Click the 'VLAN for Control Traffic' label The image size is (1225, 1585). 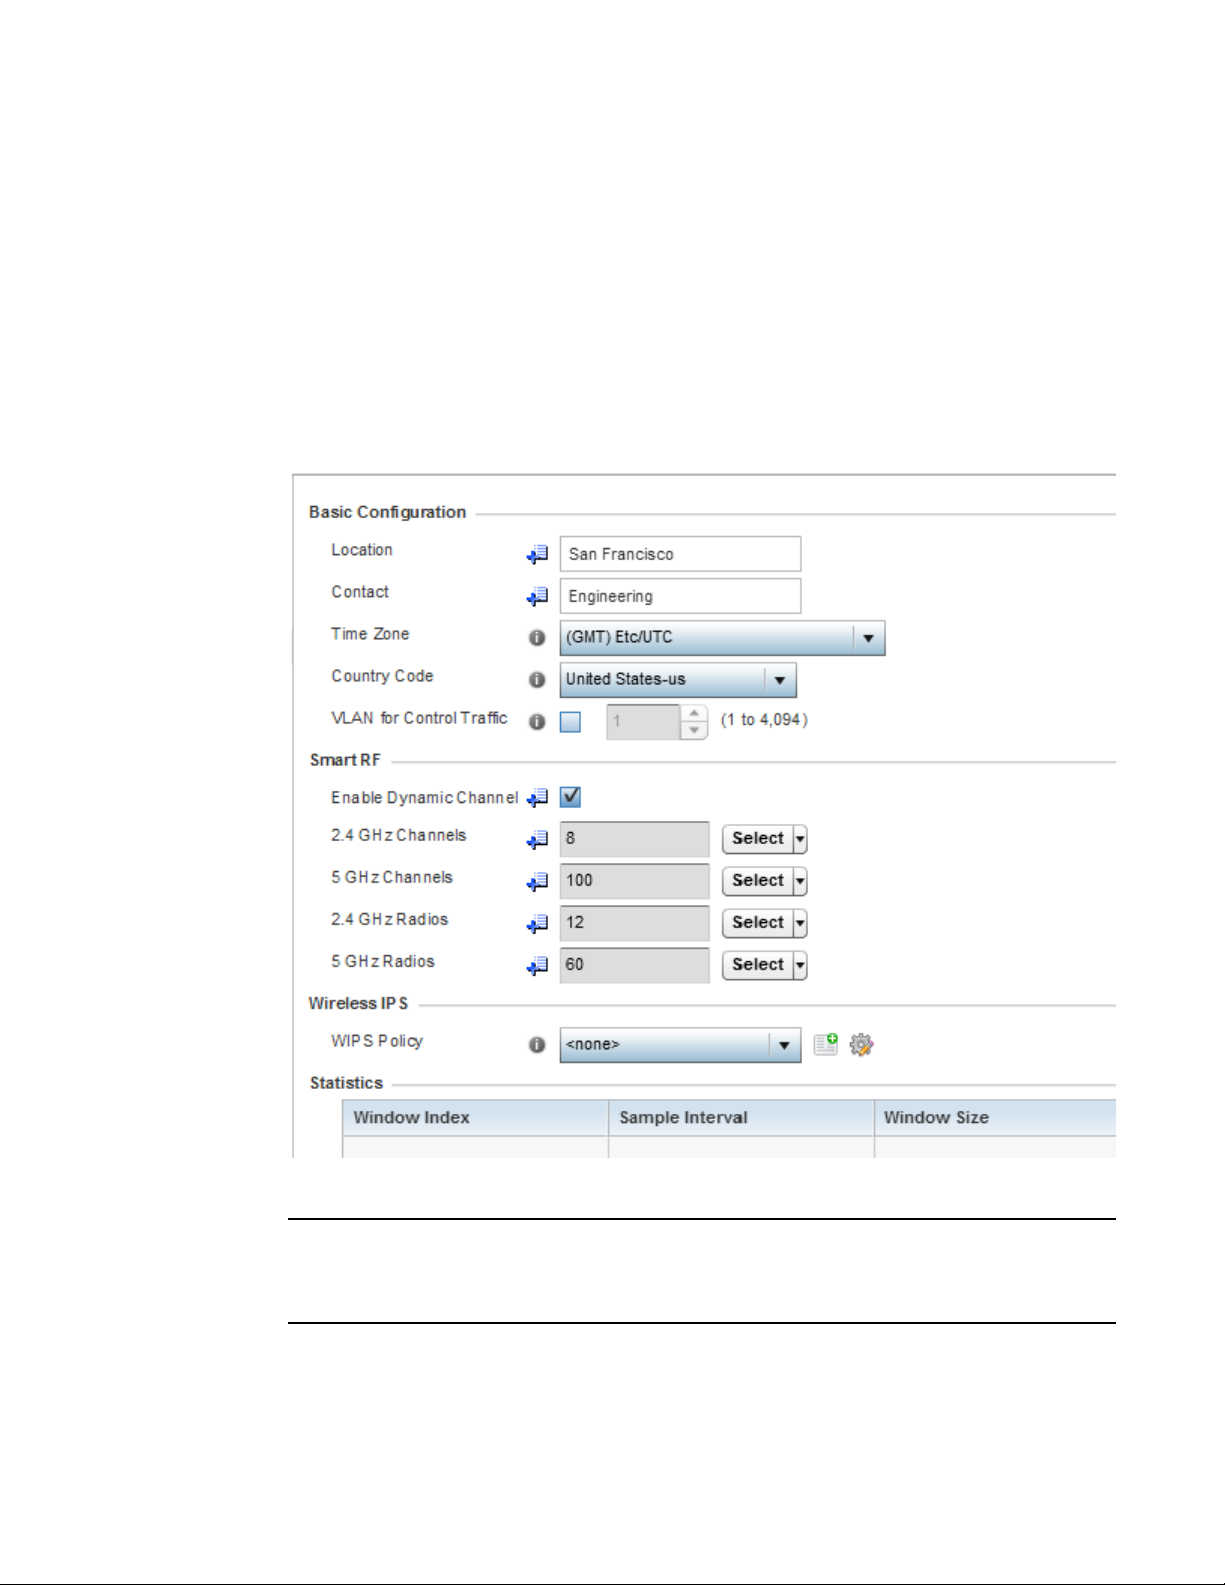tap(419, 718)
